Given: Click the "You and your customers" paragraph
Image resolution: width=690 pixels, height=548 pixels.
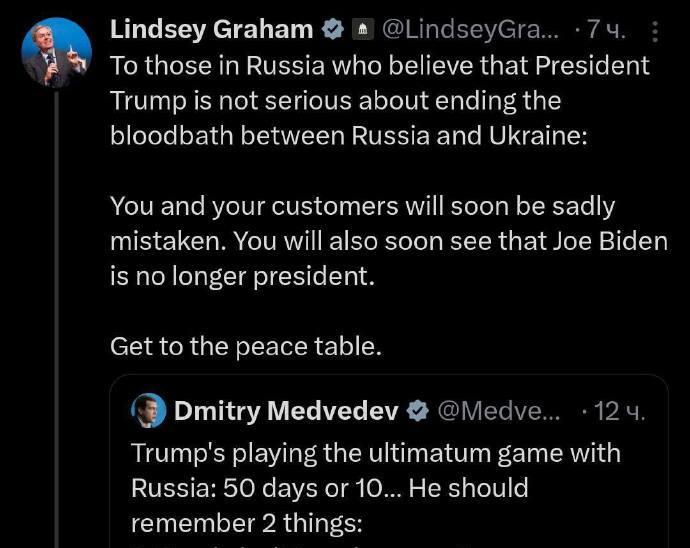Looking at the screenshot, I should [388, 241].
